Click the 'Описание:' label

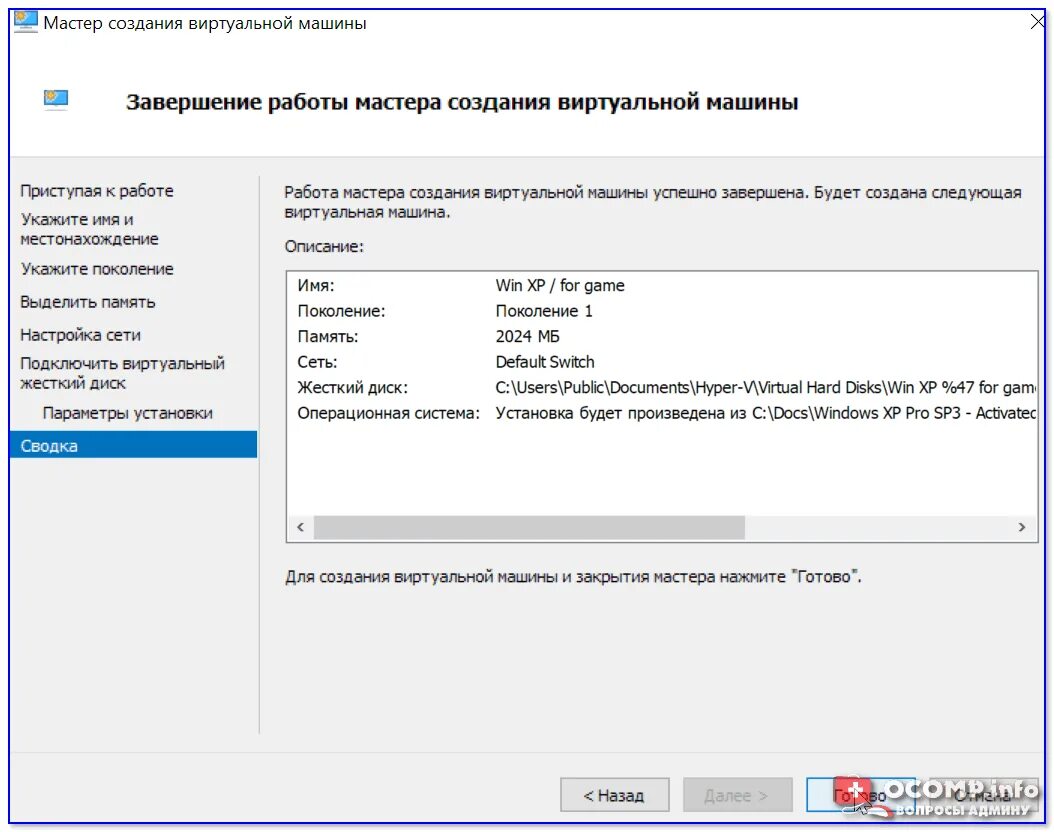point(324,247)
